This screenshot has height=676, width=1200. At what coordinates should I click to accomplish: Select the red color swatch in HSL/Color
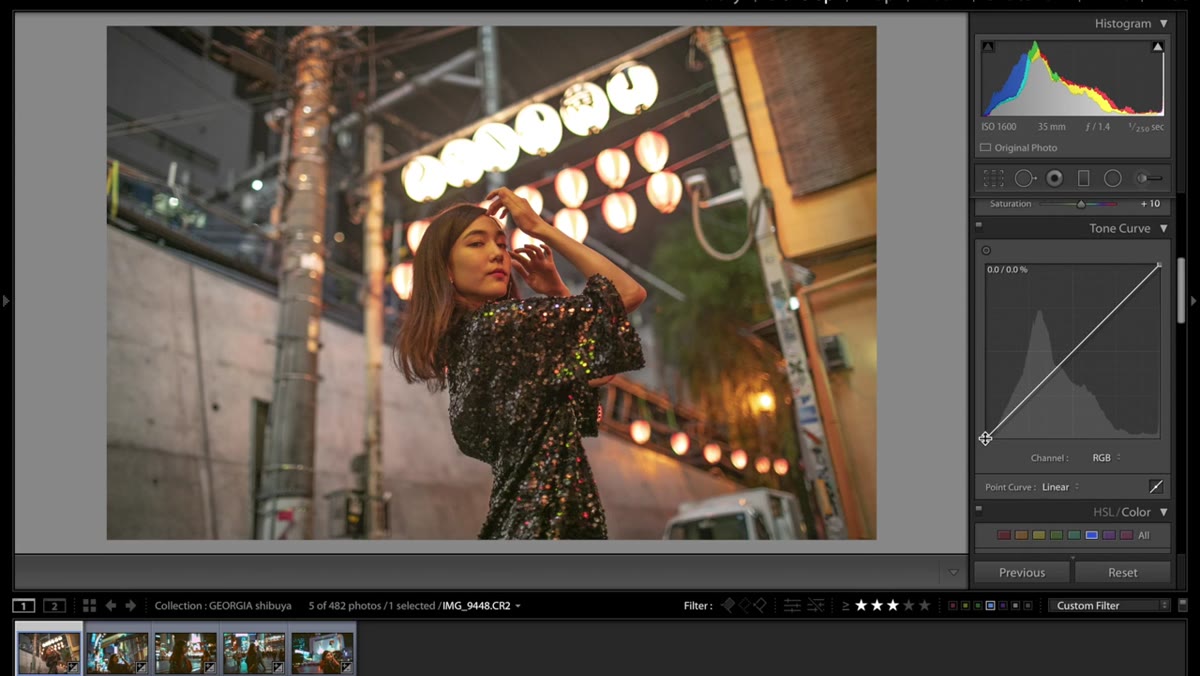pos(1004,535)
